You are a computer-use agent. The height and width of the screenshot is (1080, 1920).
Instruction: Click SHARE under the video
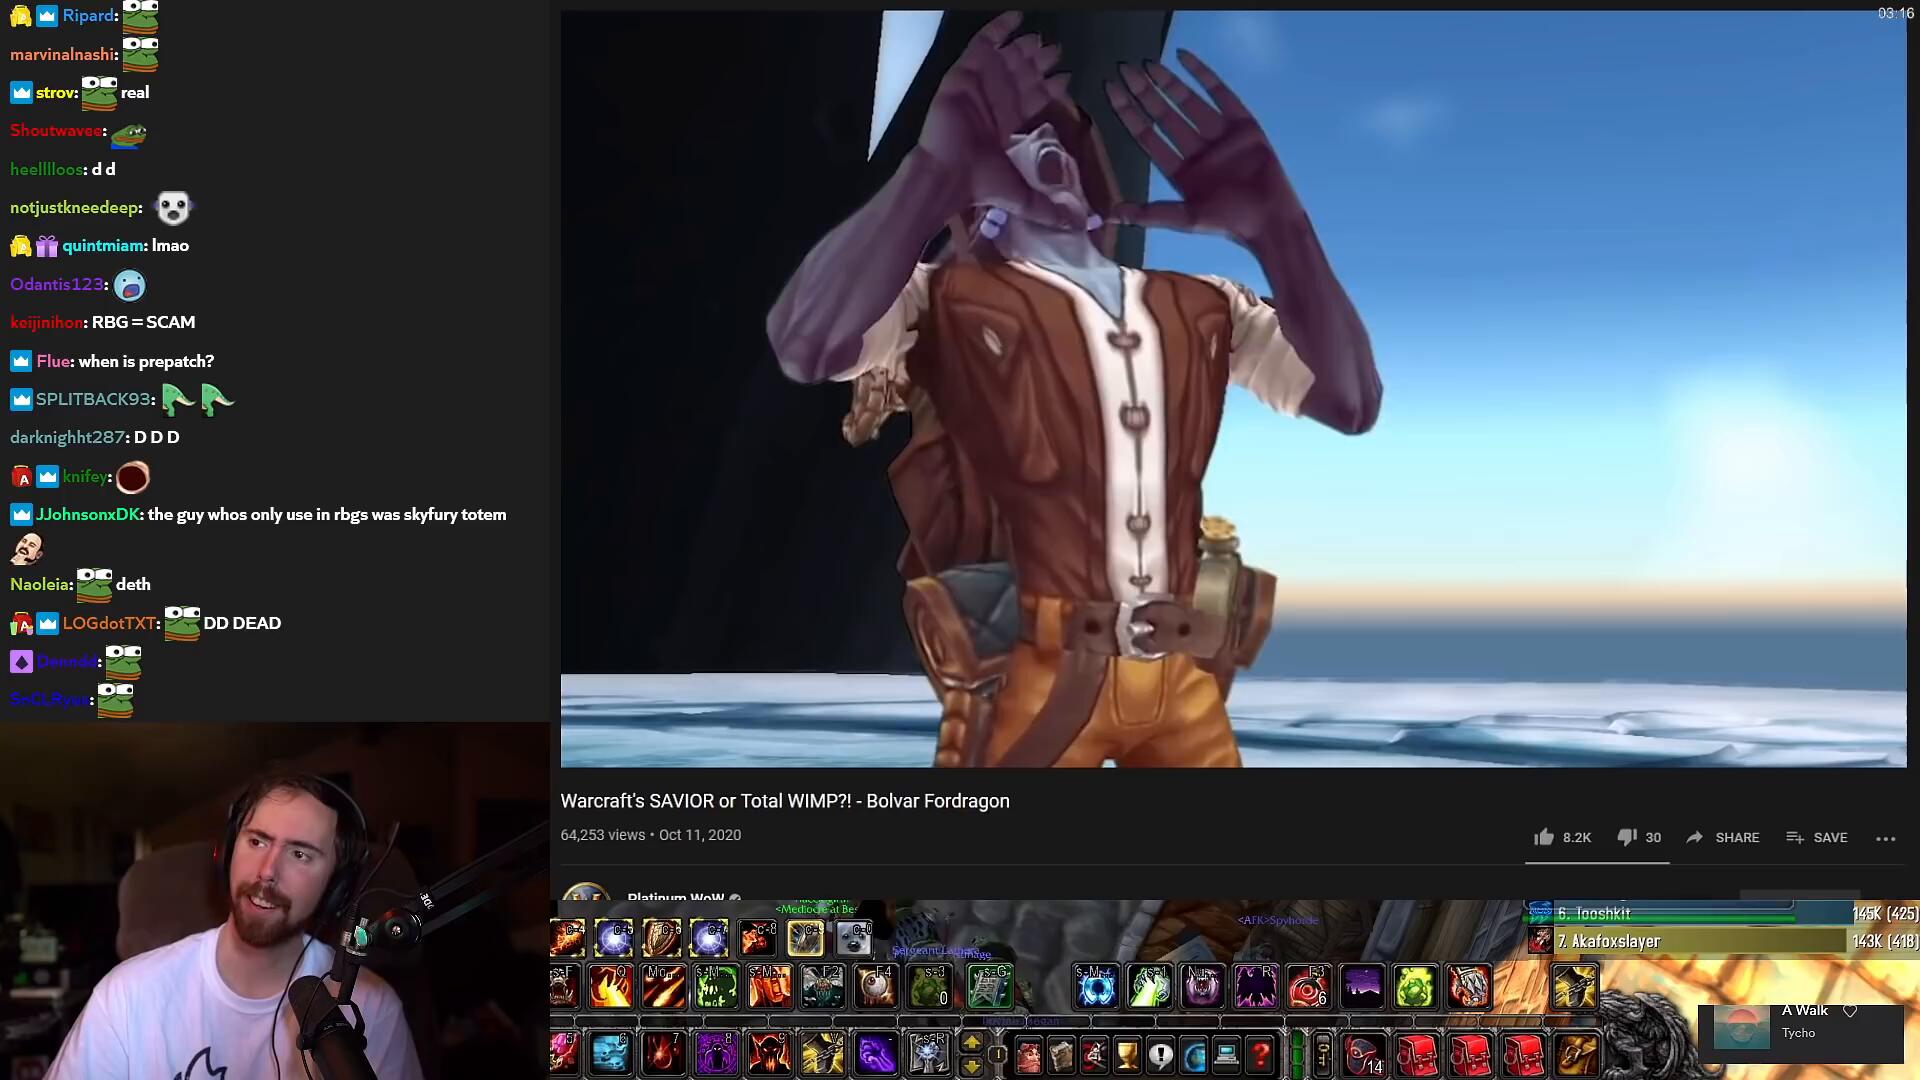point(1722,837)
